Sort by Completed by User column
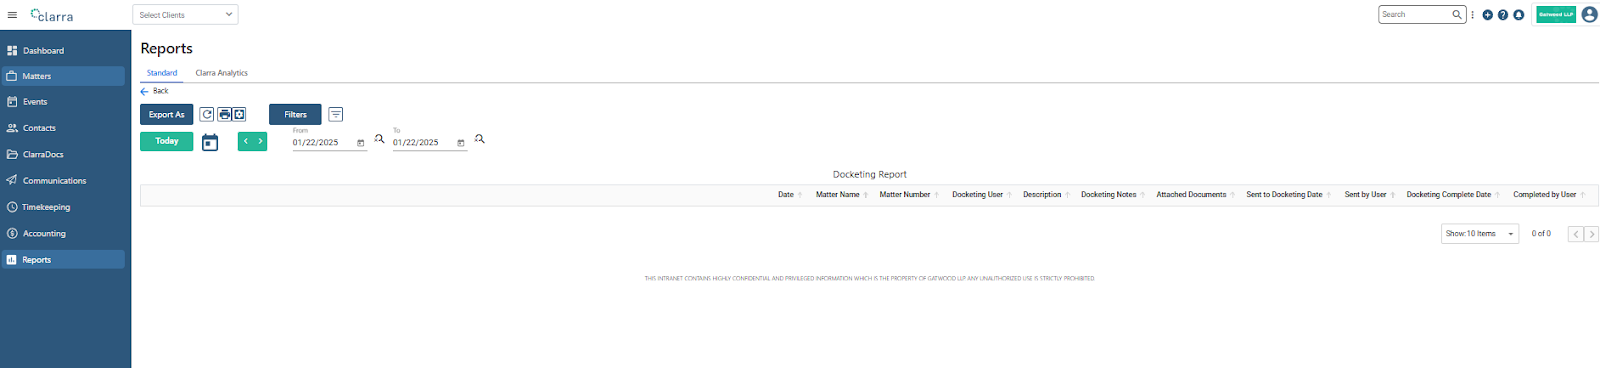This screenshot has width=1600, height=368. click(x=1549, y=195)
